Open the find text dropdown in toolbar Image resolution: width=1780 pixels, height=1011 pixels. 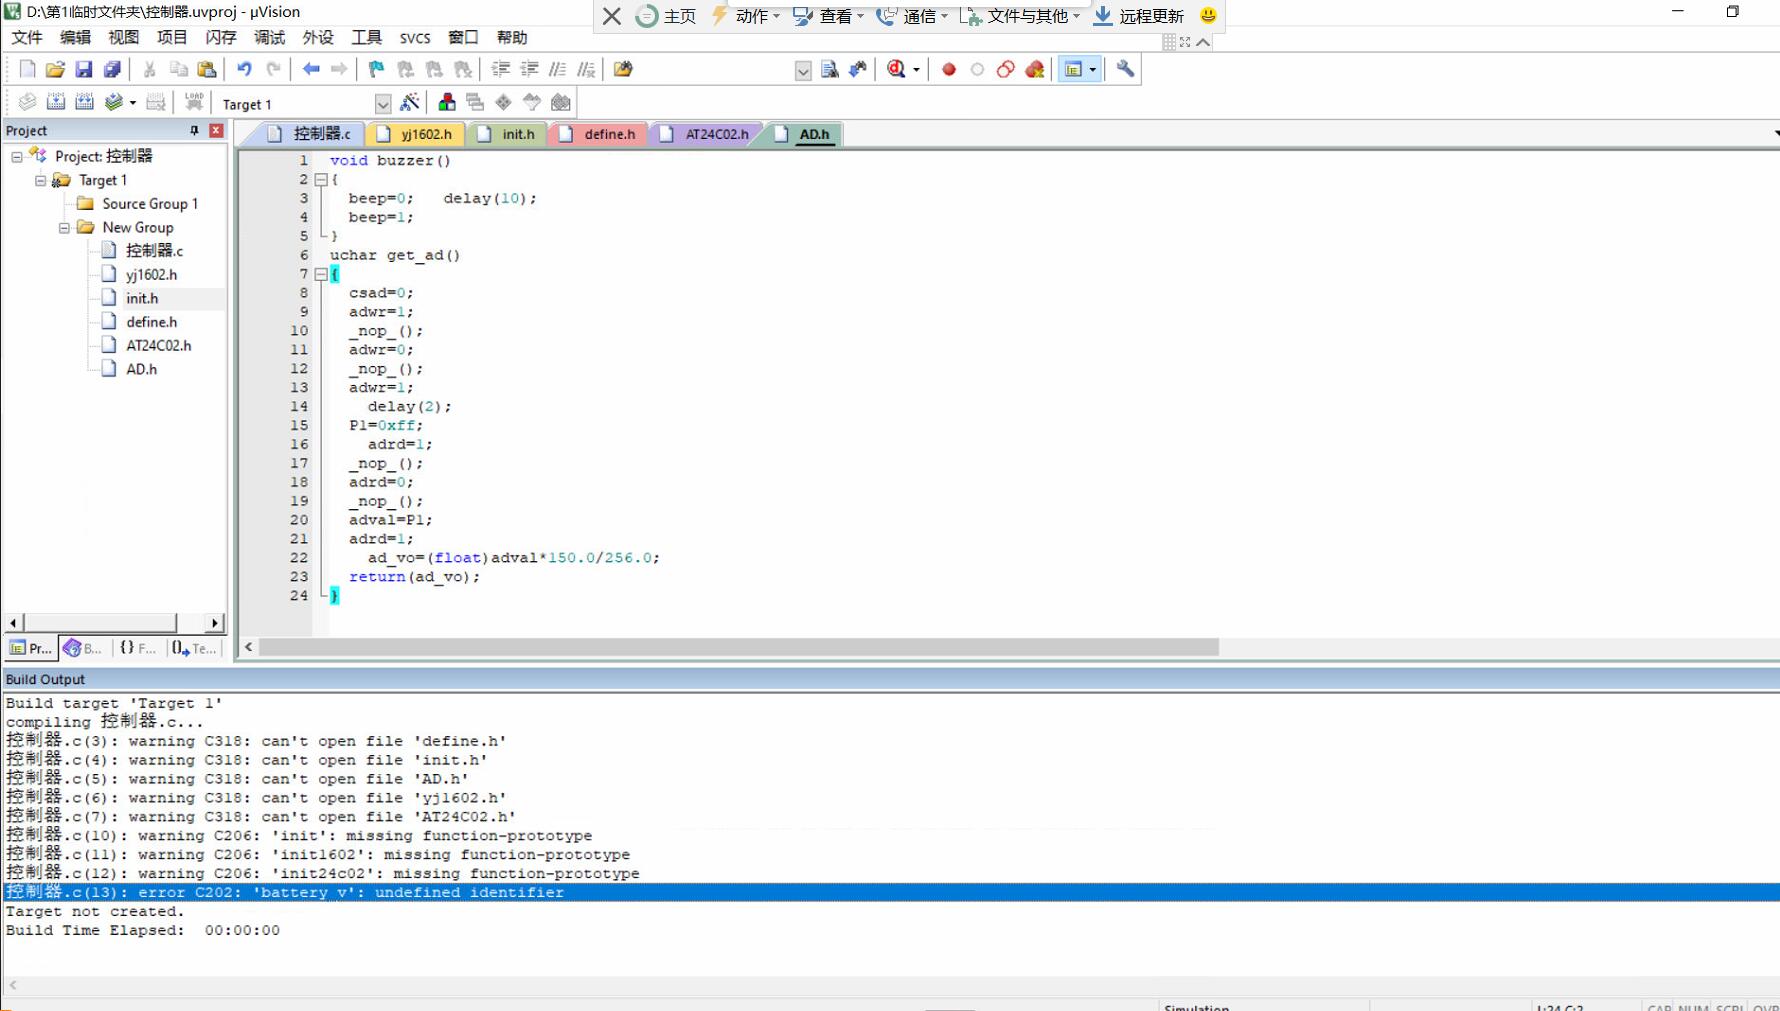[803, 70]
